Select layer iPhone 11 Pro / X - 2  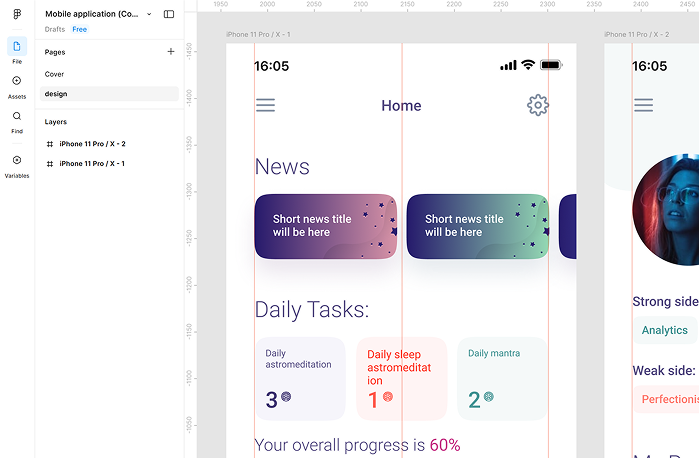pos(92,144)
